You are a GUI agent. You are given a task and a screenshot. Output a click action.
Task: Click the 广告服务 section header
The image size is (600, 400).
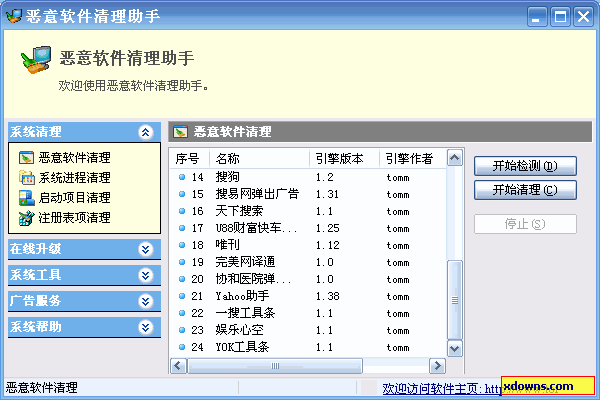point(84,301)
